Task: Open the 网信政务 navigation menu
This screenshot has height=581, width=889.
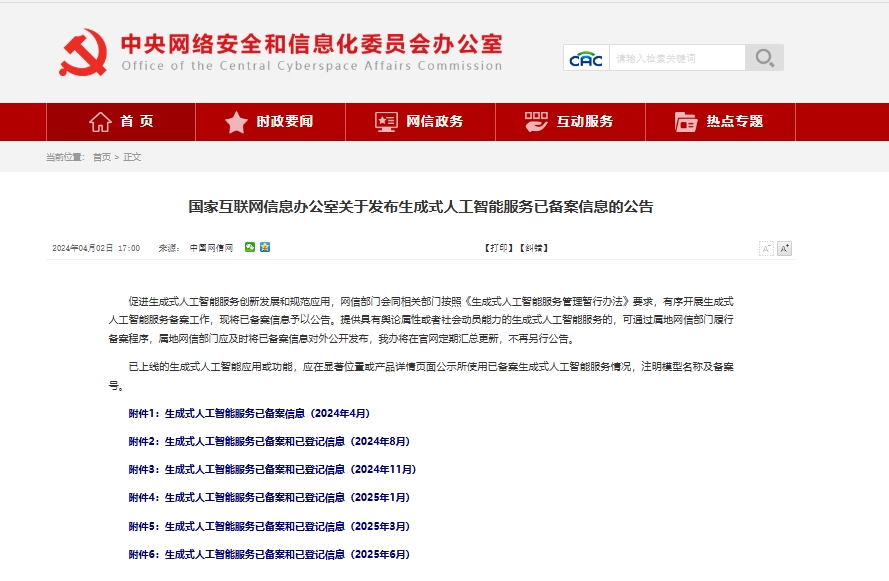Action: click(x=421, y=122)
